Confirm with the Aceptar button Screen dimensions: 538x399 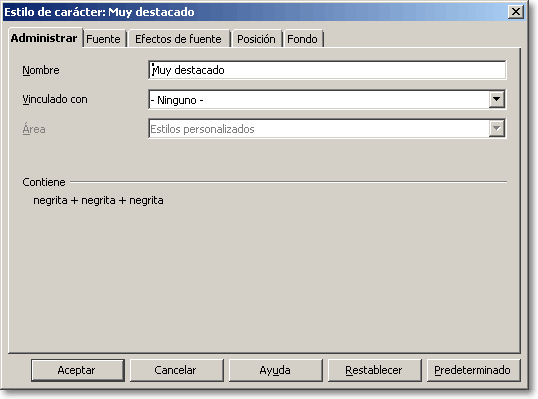[77, 370]
